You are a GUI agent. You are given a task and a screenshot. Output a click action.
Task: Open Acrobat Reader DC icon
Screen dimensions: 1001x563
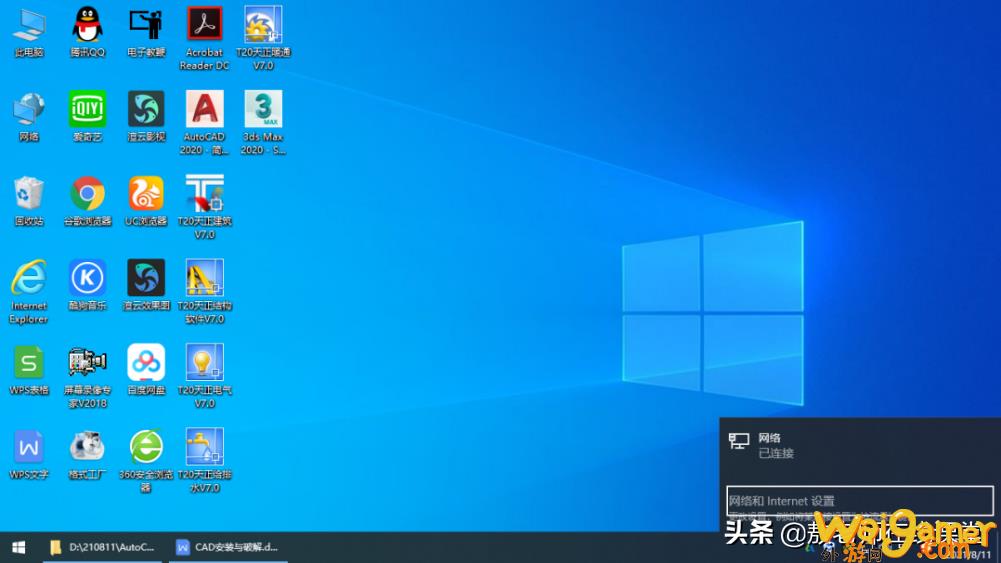click(204, 38)
